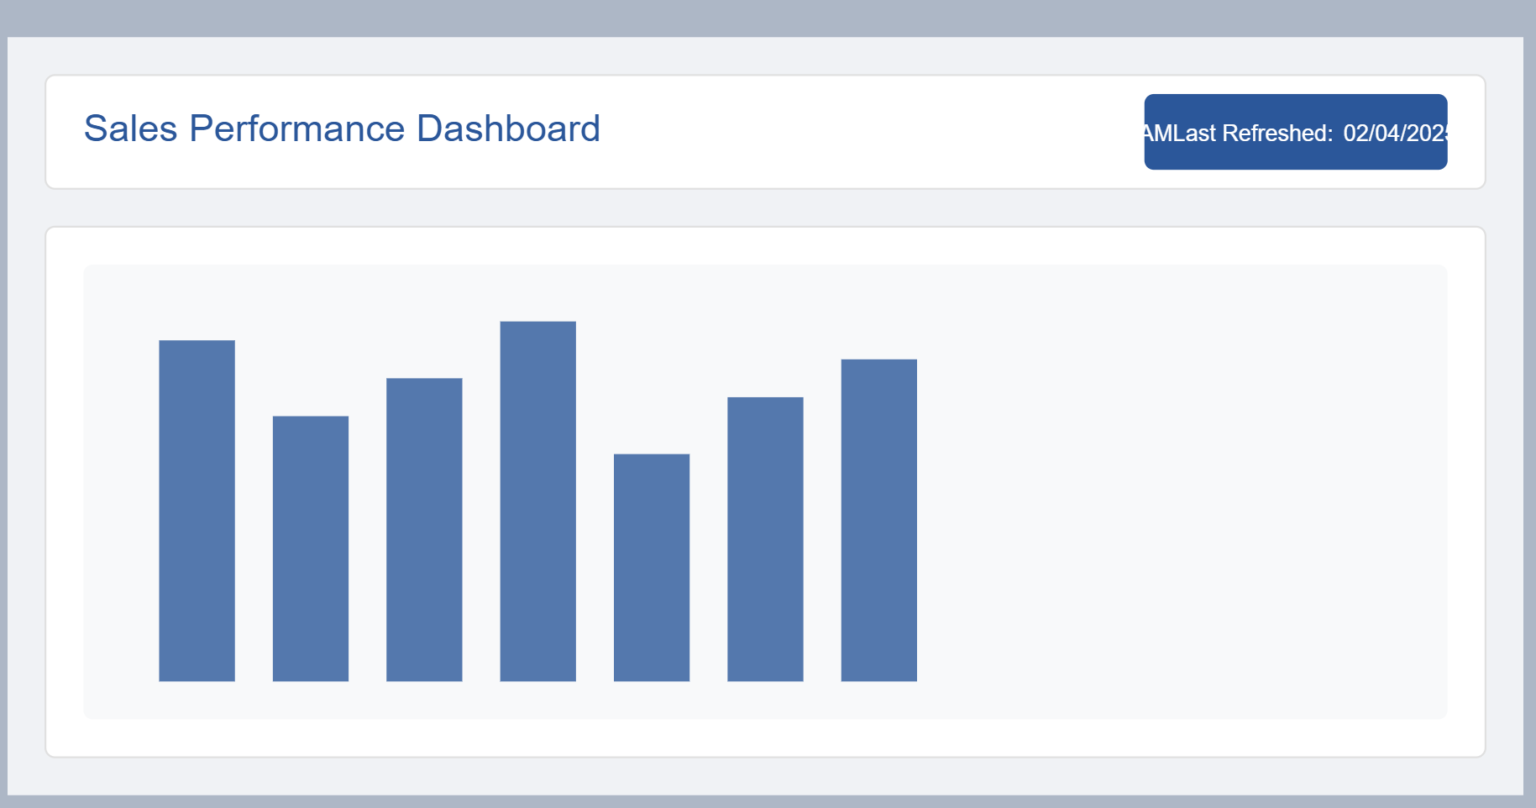Screen dimensions: 1536x808
Task: Select the first bar in the chart
Action: pos(197,510)
